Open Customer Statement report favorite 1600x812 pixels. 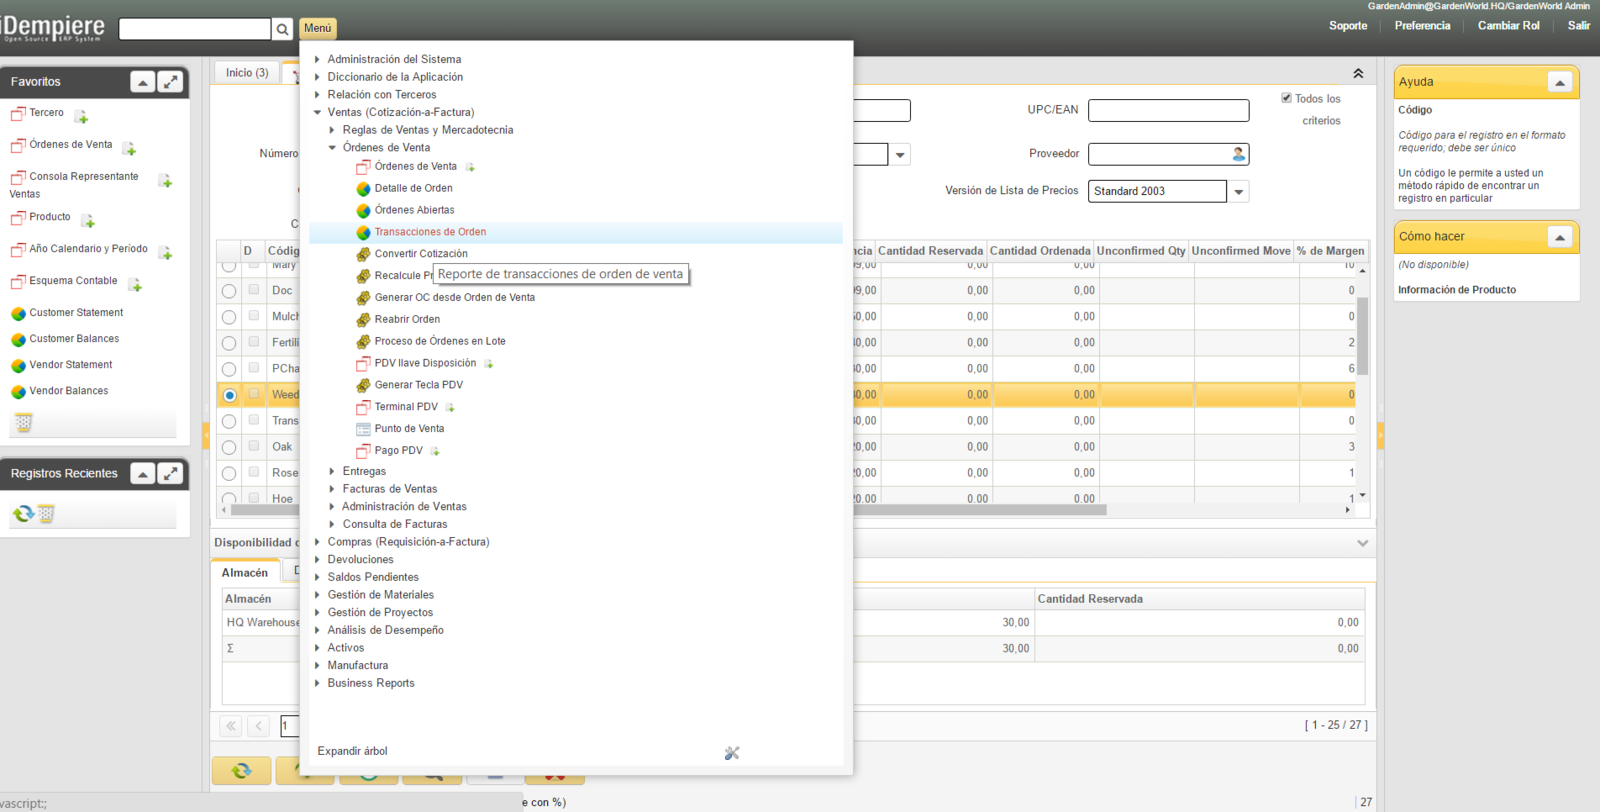point(76,313)
